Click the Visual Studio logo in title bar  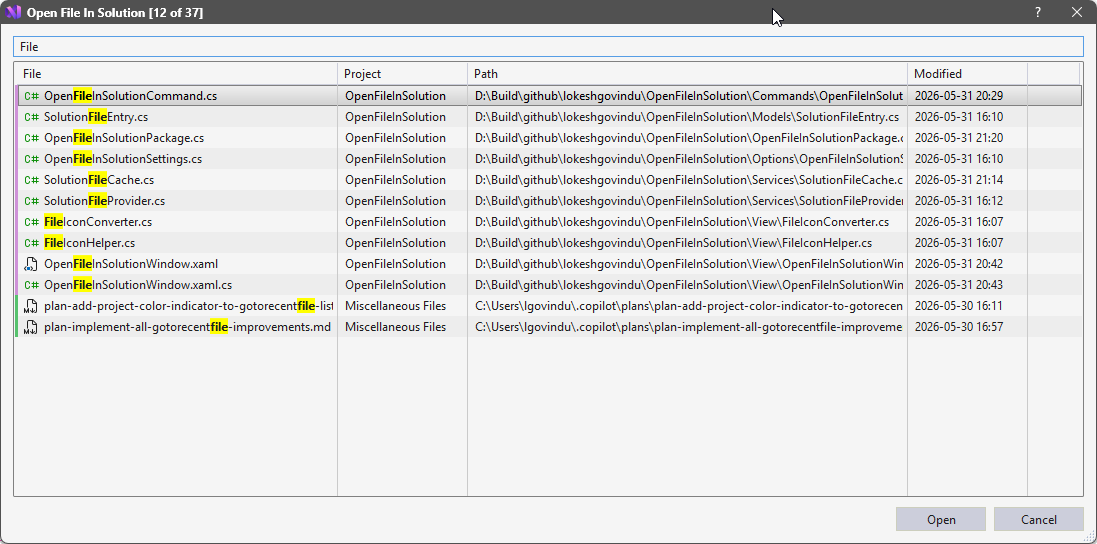pyautogui.click(x=13, y=13)
